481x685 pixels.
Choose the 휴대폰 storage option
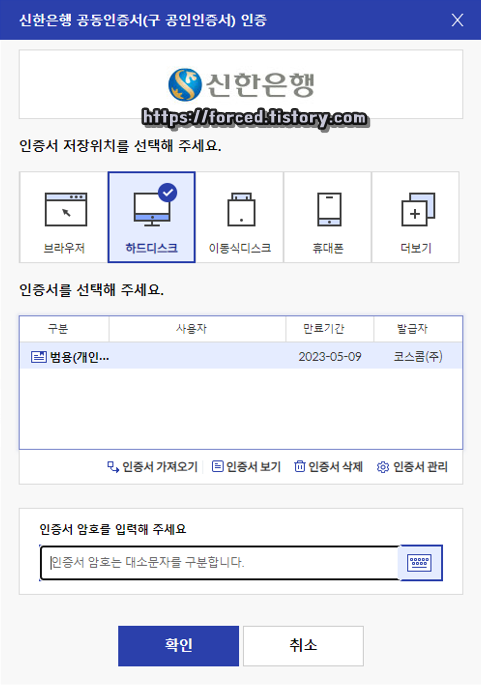(x=328, y=217)
